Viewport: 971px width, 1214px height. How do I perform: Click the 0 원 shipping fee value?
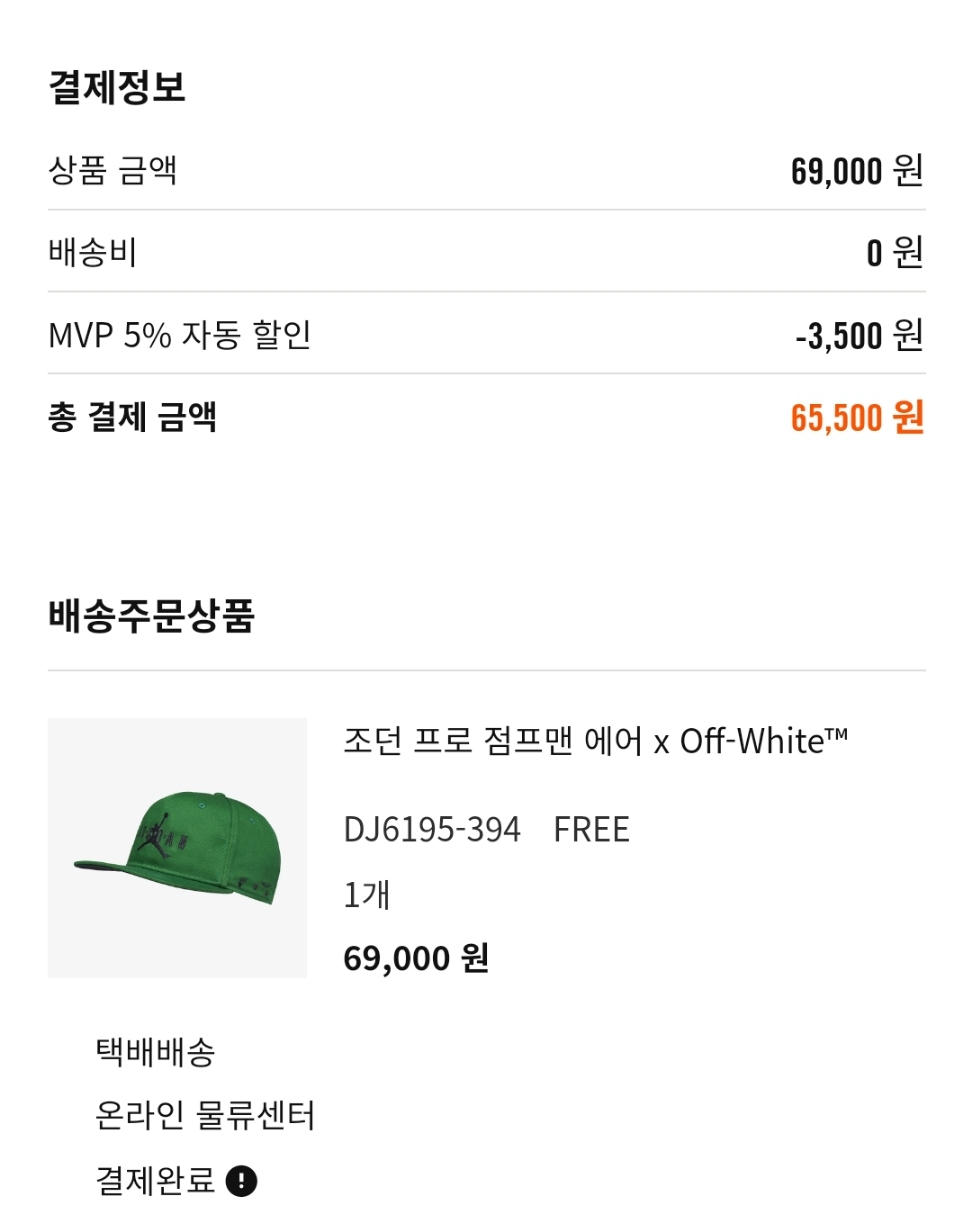point(894,253)
